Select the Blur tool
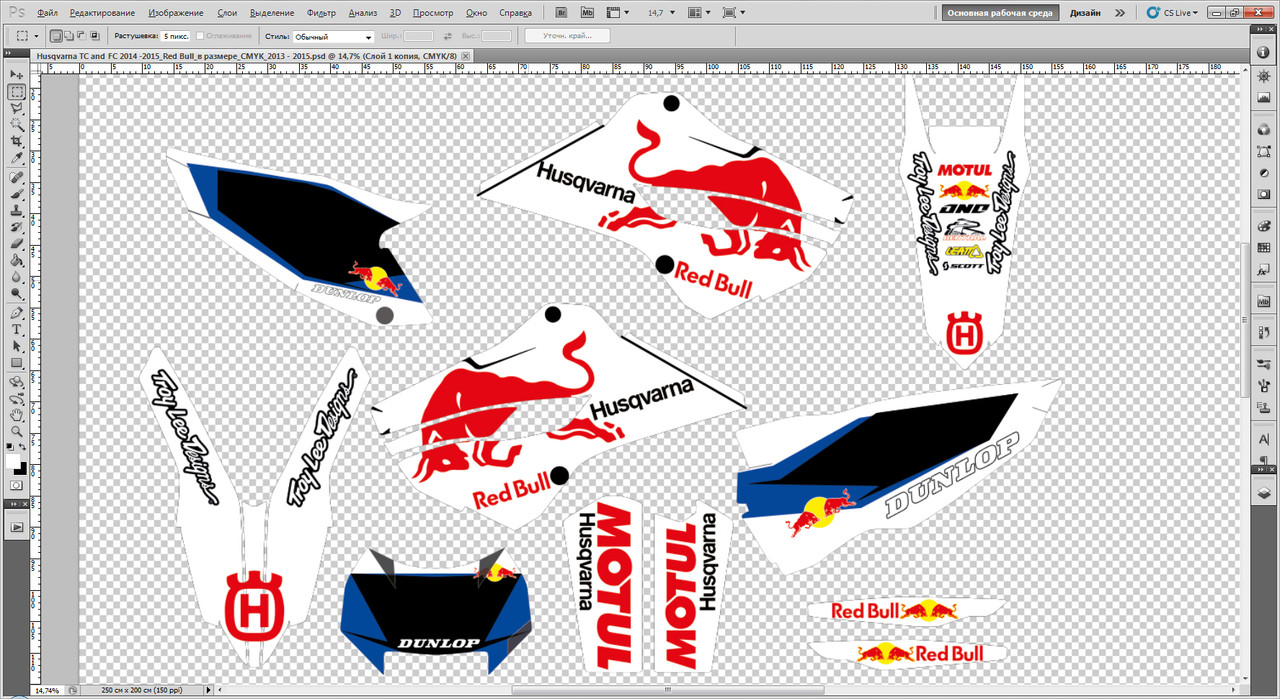 tap(17, 277)
